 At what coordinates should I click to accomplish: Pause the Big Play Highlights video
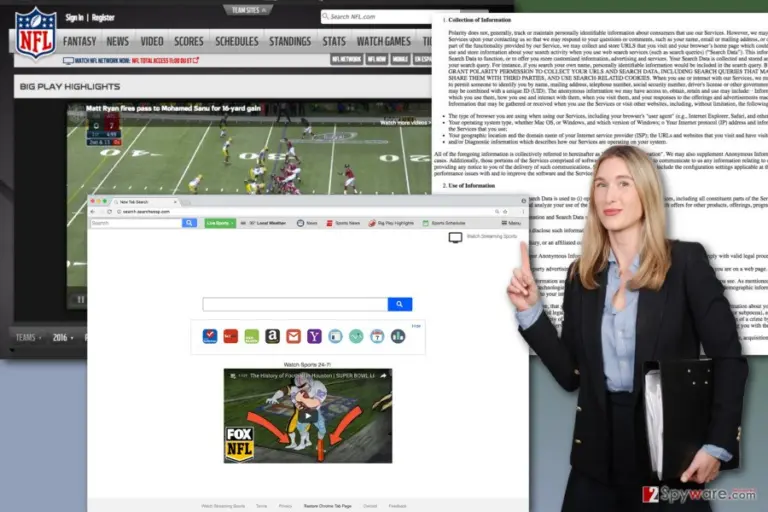(x=81, y=299)
